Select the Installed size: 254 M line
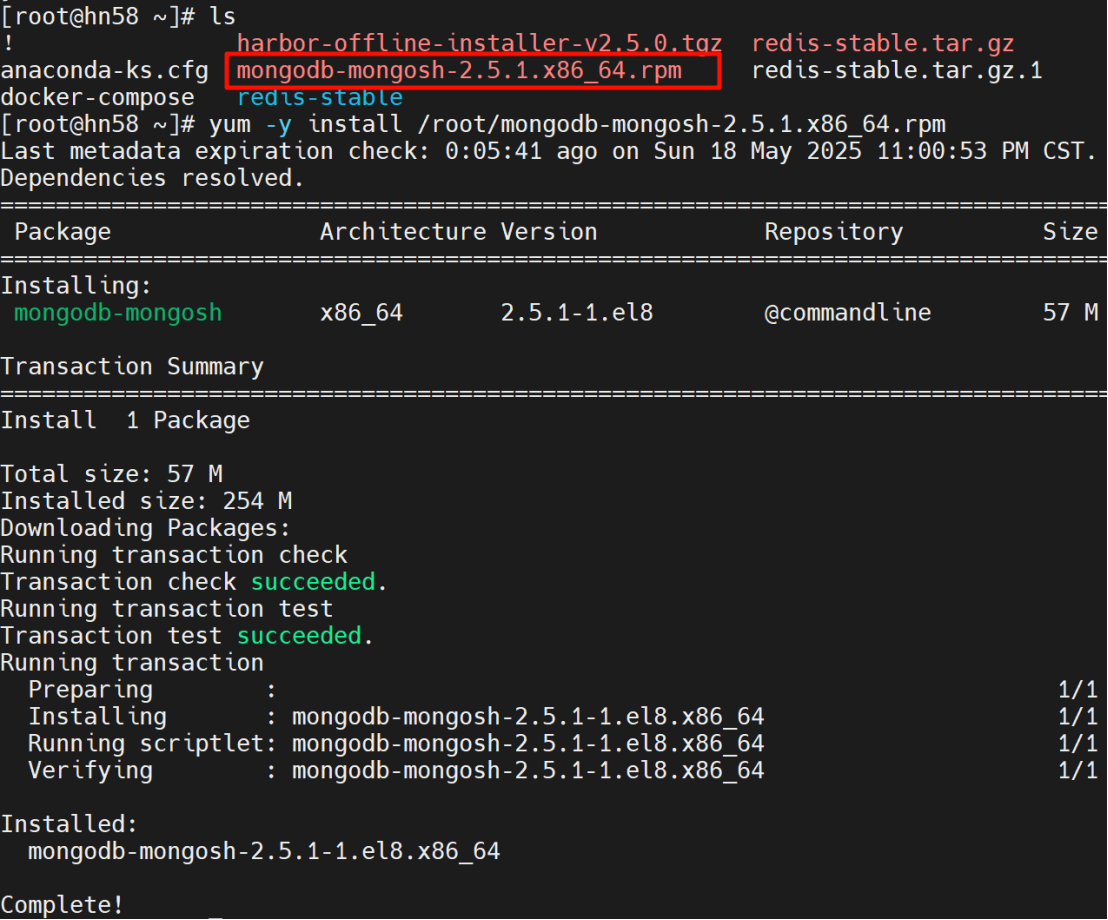This screenshot has width=1108, height=920. point(146,501)
